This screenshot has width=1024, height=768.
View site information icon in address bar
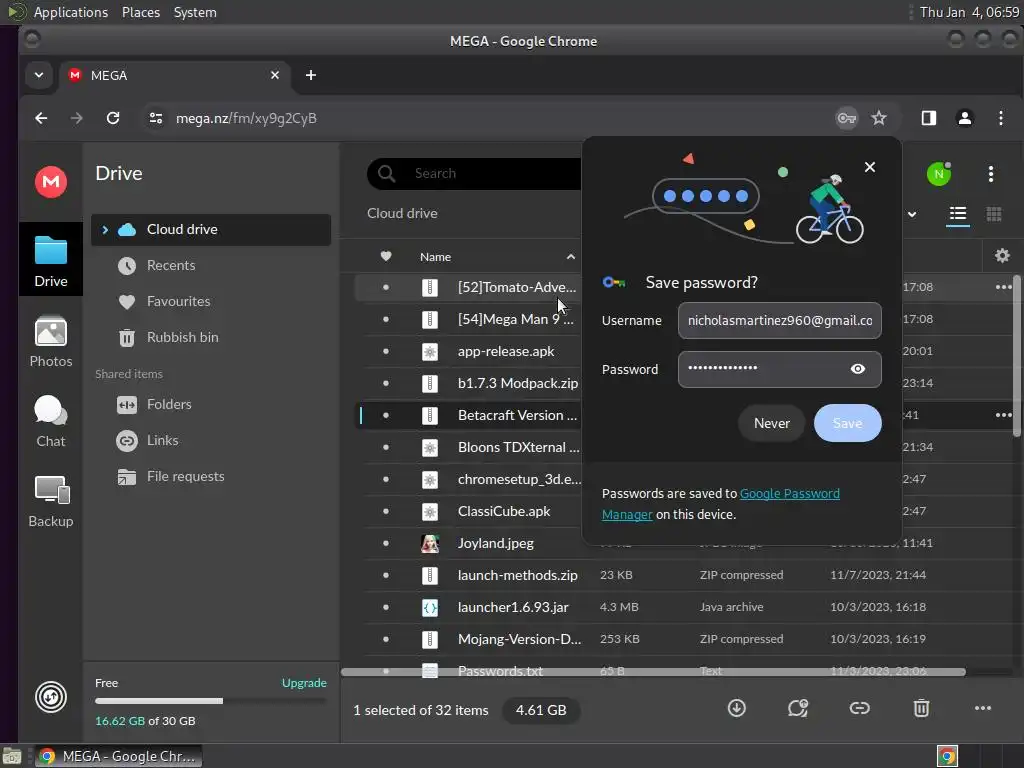pyautogui.click(x=155, y=118)
